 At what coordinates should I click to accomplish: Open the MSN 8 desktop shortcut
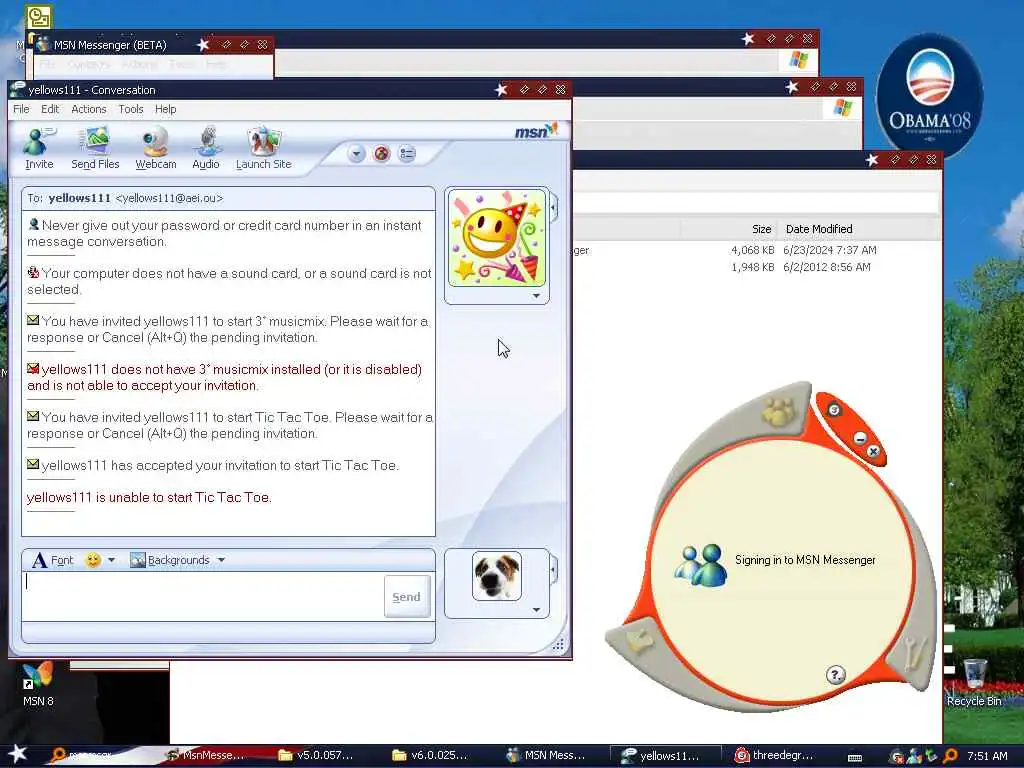[38, 684]
